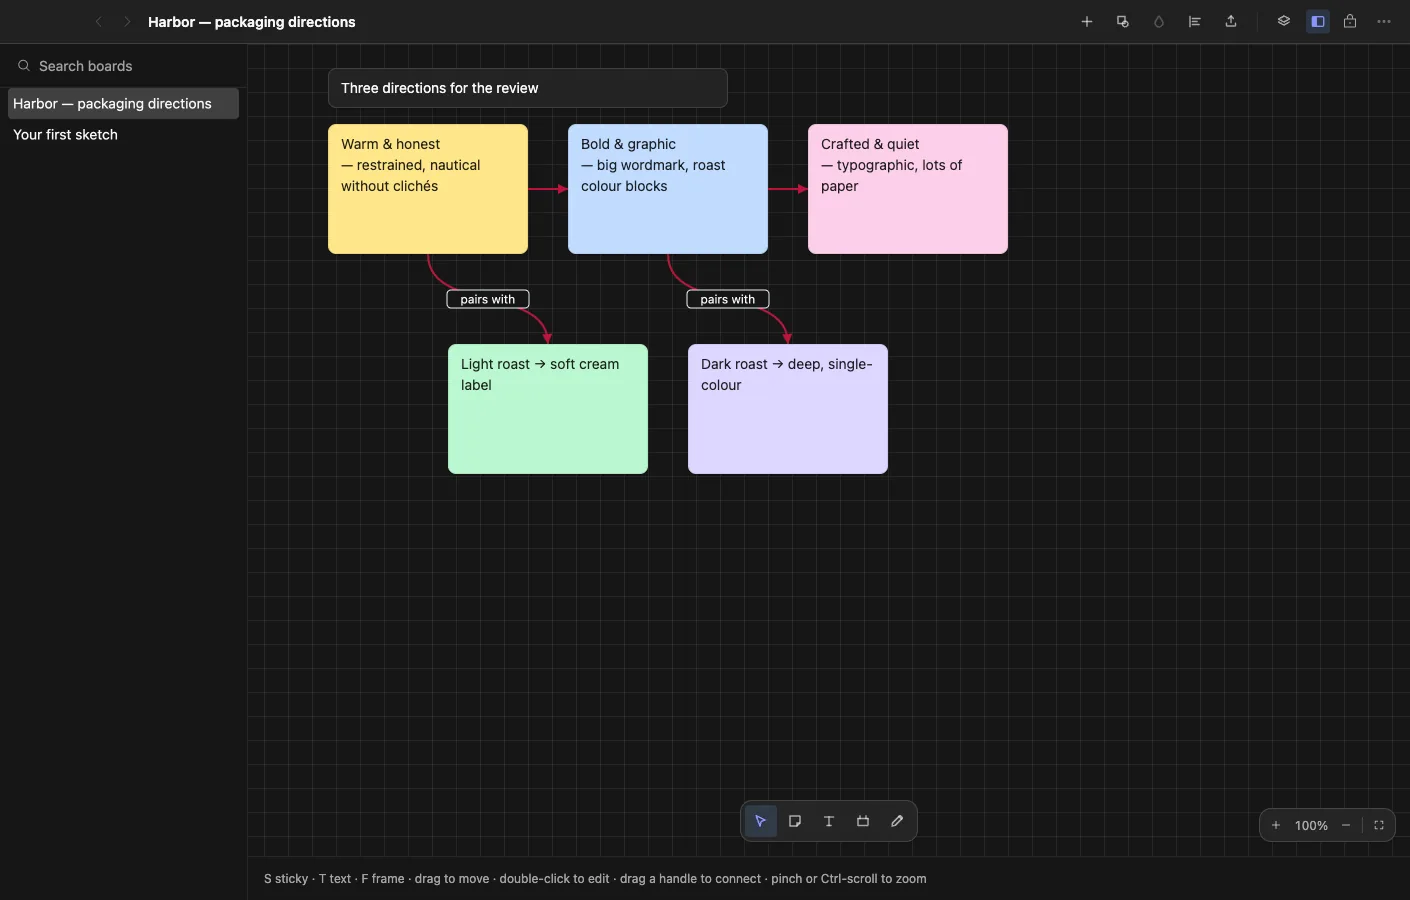
Task: Select the blue Bold & graphic sticky
Action: (x=668, y=189)
